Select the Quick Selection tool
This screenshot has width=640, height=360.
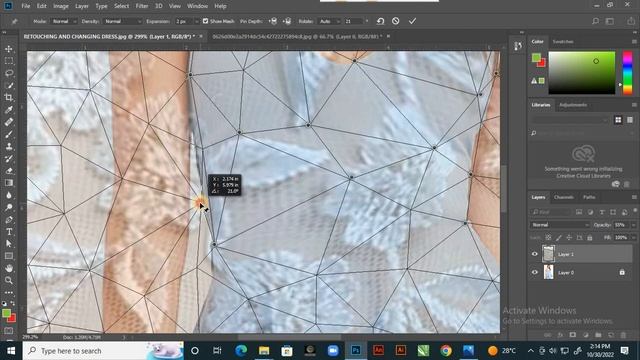tap(9, 85)
